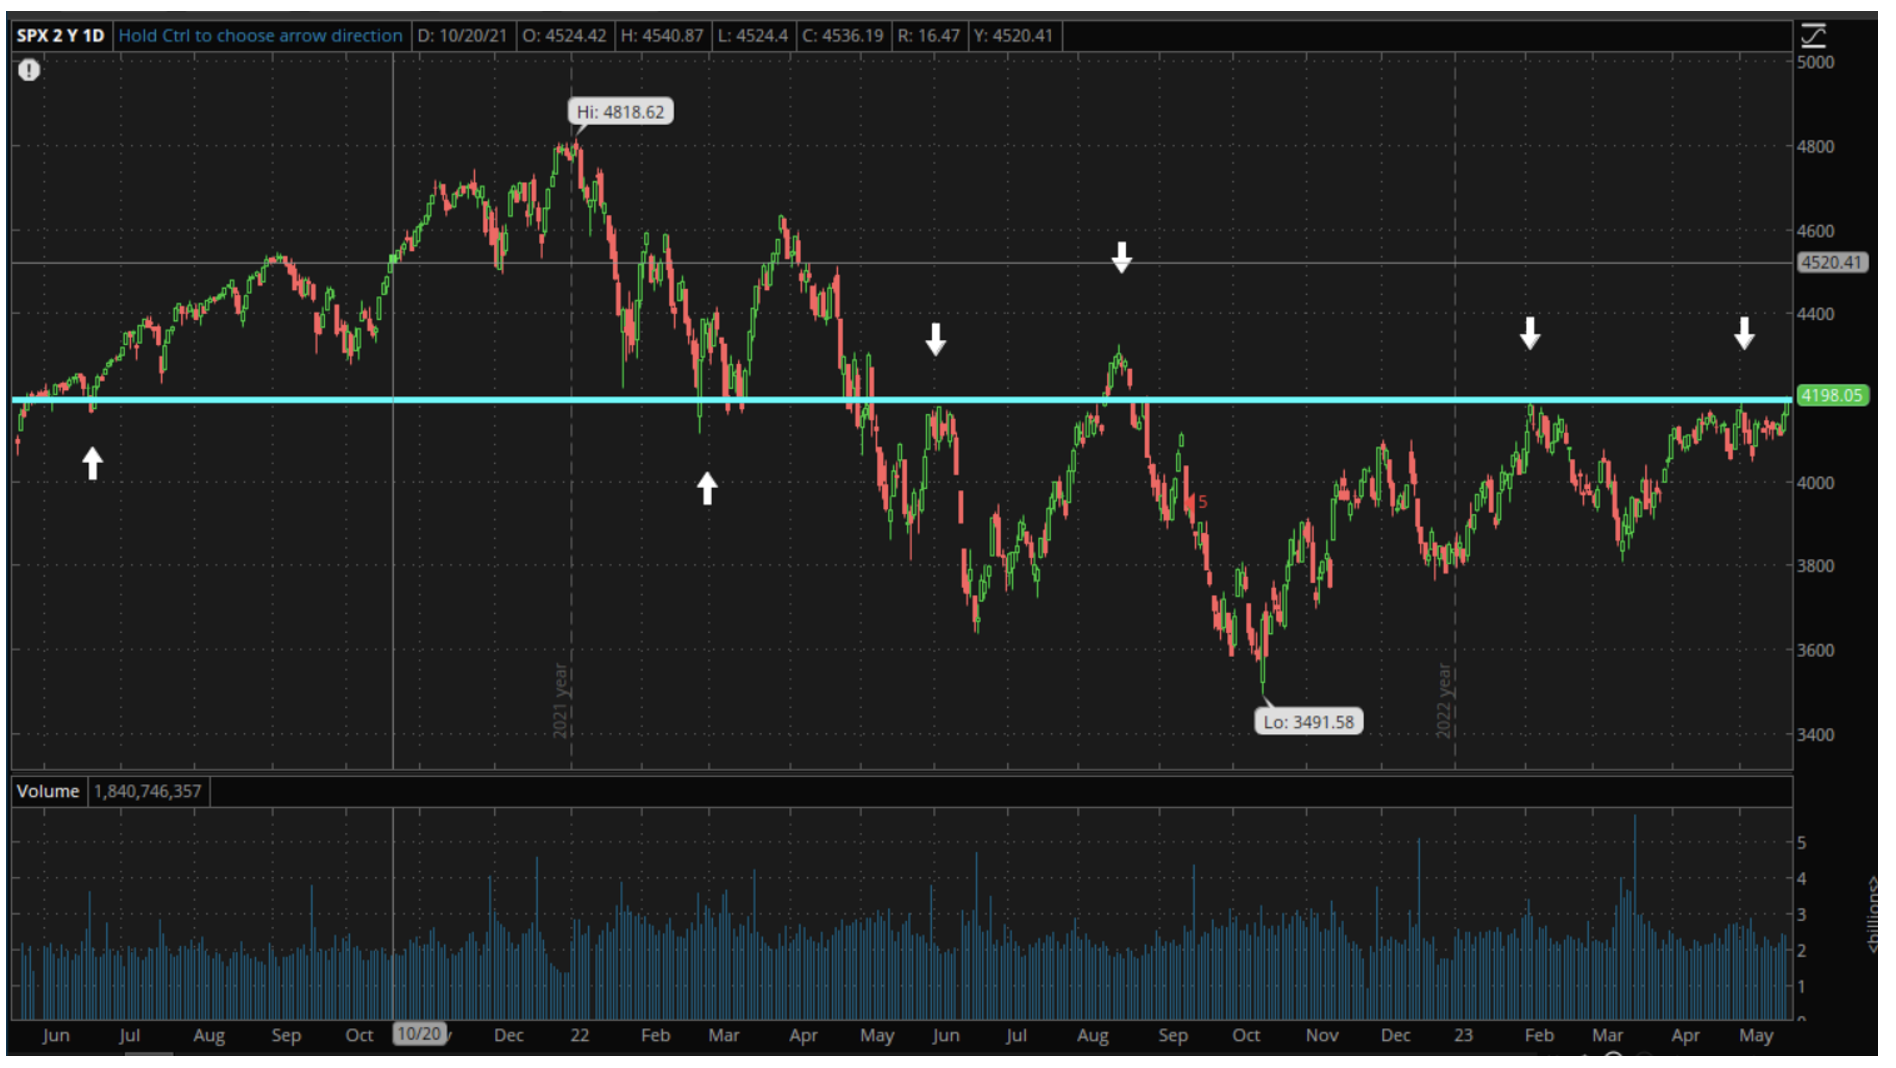Click the Lo: 3491.58 price bubble
This screenshot has width=1896, height=1068.
pos(1308,722)
